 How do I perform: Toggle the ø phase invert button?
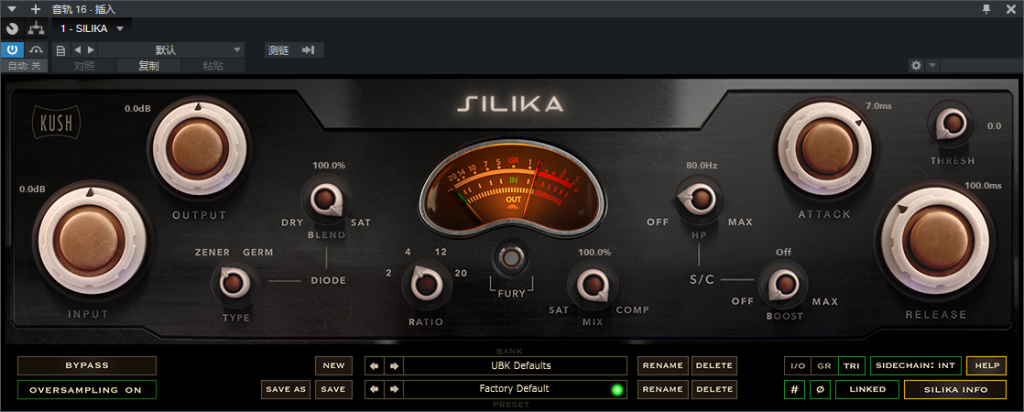[820, 389]
